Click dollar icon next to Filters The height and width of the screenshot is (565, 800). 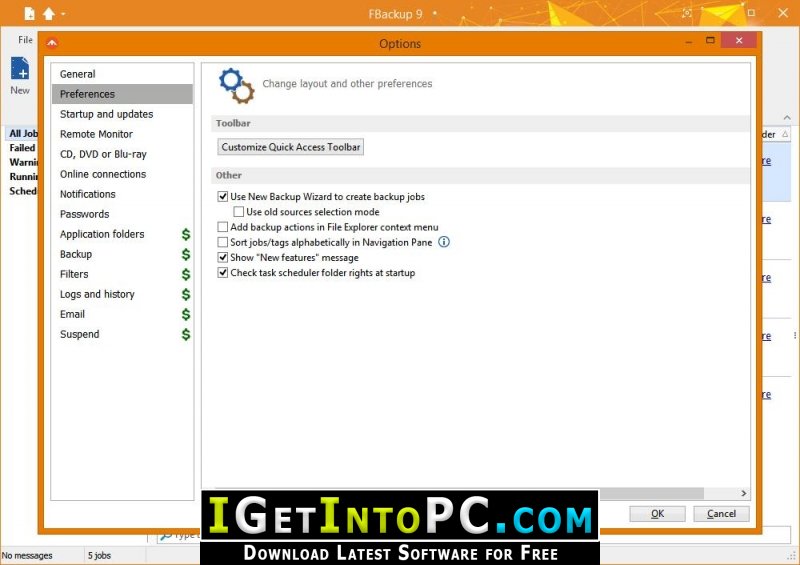[x=186, y=274]
